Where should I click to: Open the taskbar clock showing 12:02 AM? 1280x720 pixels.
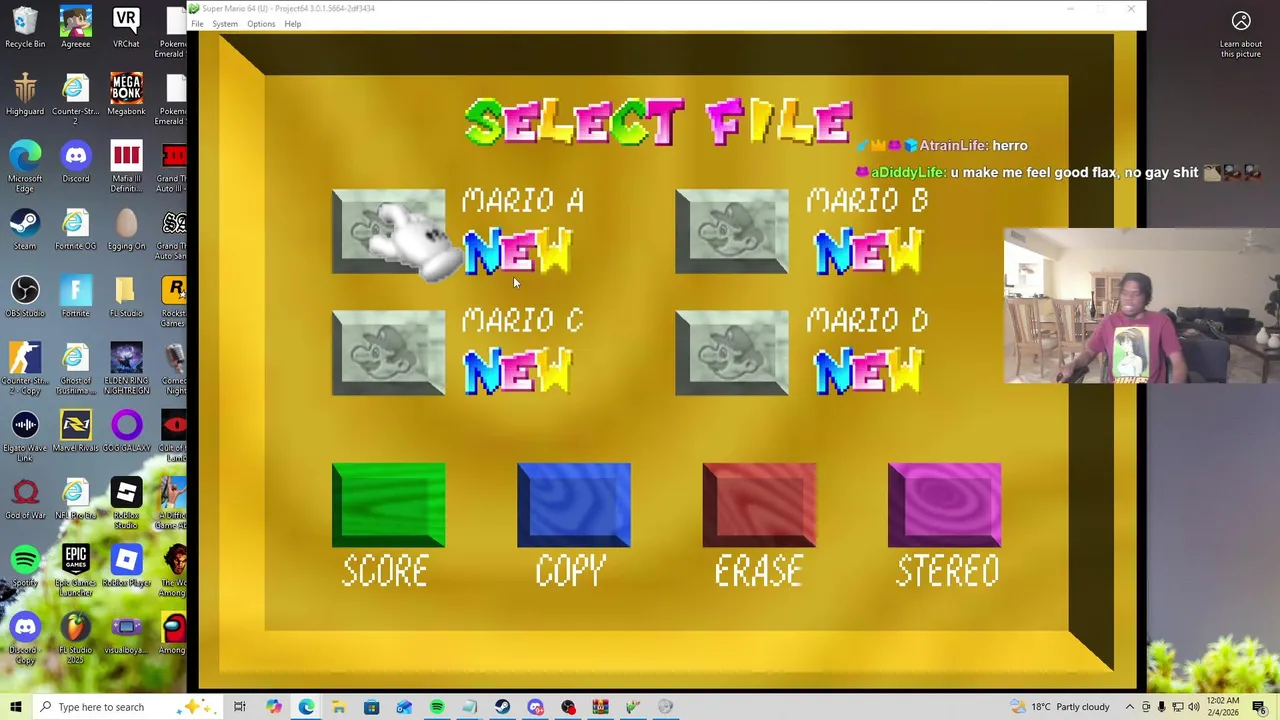pos(1224,707)
